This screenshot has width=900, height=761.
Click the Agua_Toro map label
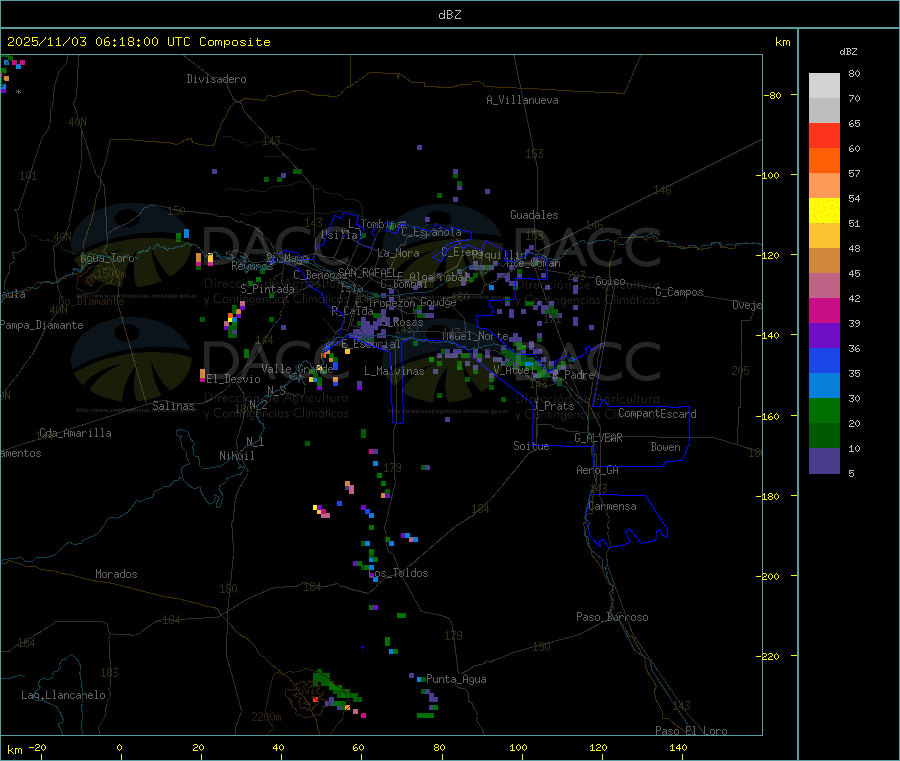[x=107, y=258]
